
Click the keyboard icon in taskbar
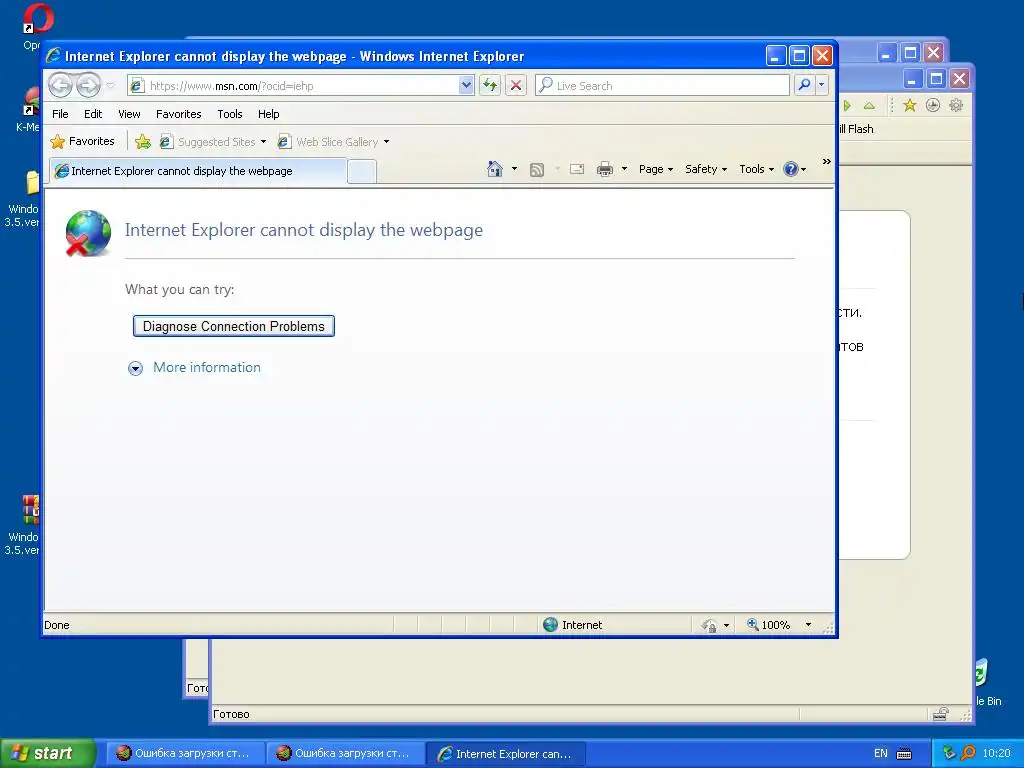coord(904,754)
